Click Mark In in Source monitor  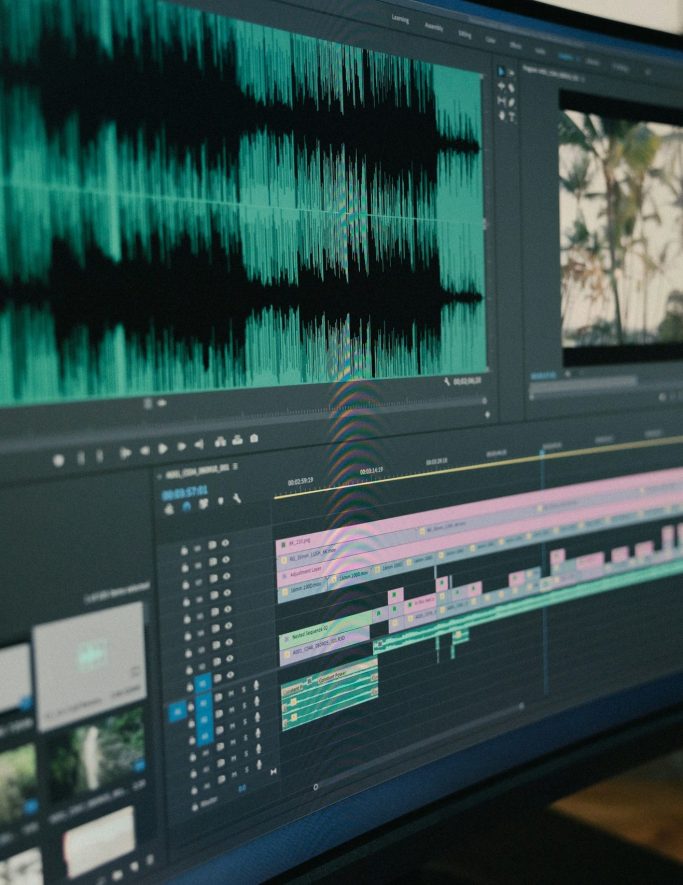pyautogui.click(x=81, y=458)
